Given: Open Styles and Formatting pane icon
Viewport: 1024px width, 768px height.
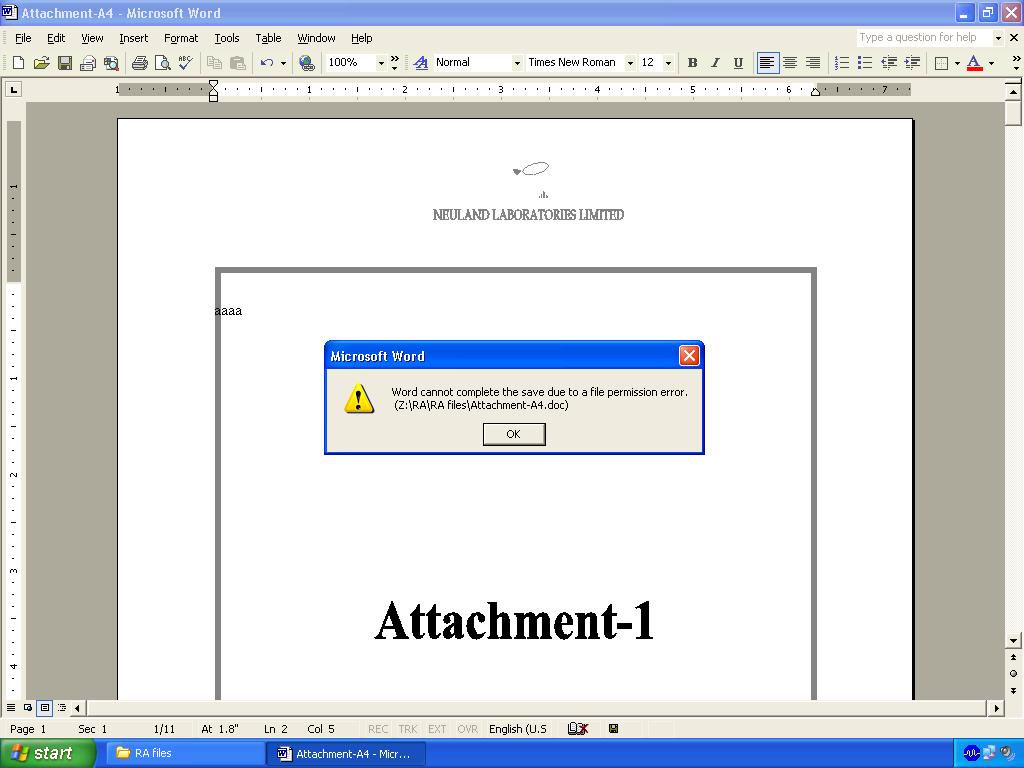Looking at the screenshot, I should pos(421,63).
